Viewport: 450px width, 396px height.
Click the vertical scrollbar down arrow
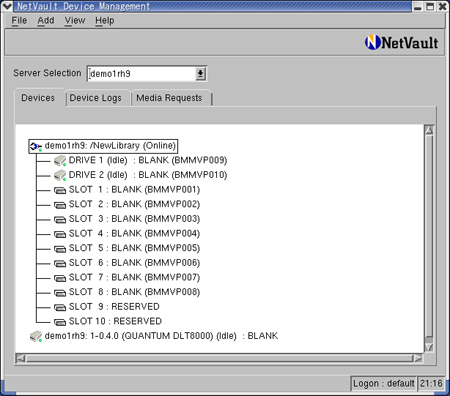429,347
